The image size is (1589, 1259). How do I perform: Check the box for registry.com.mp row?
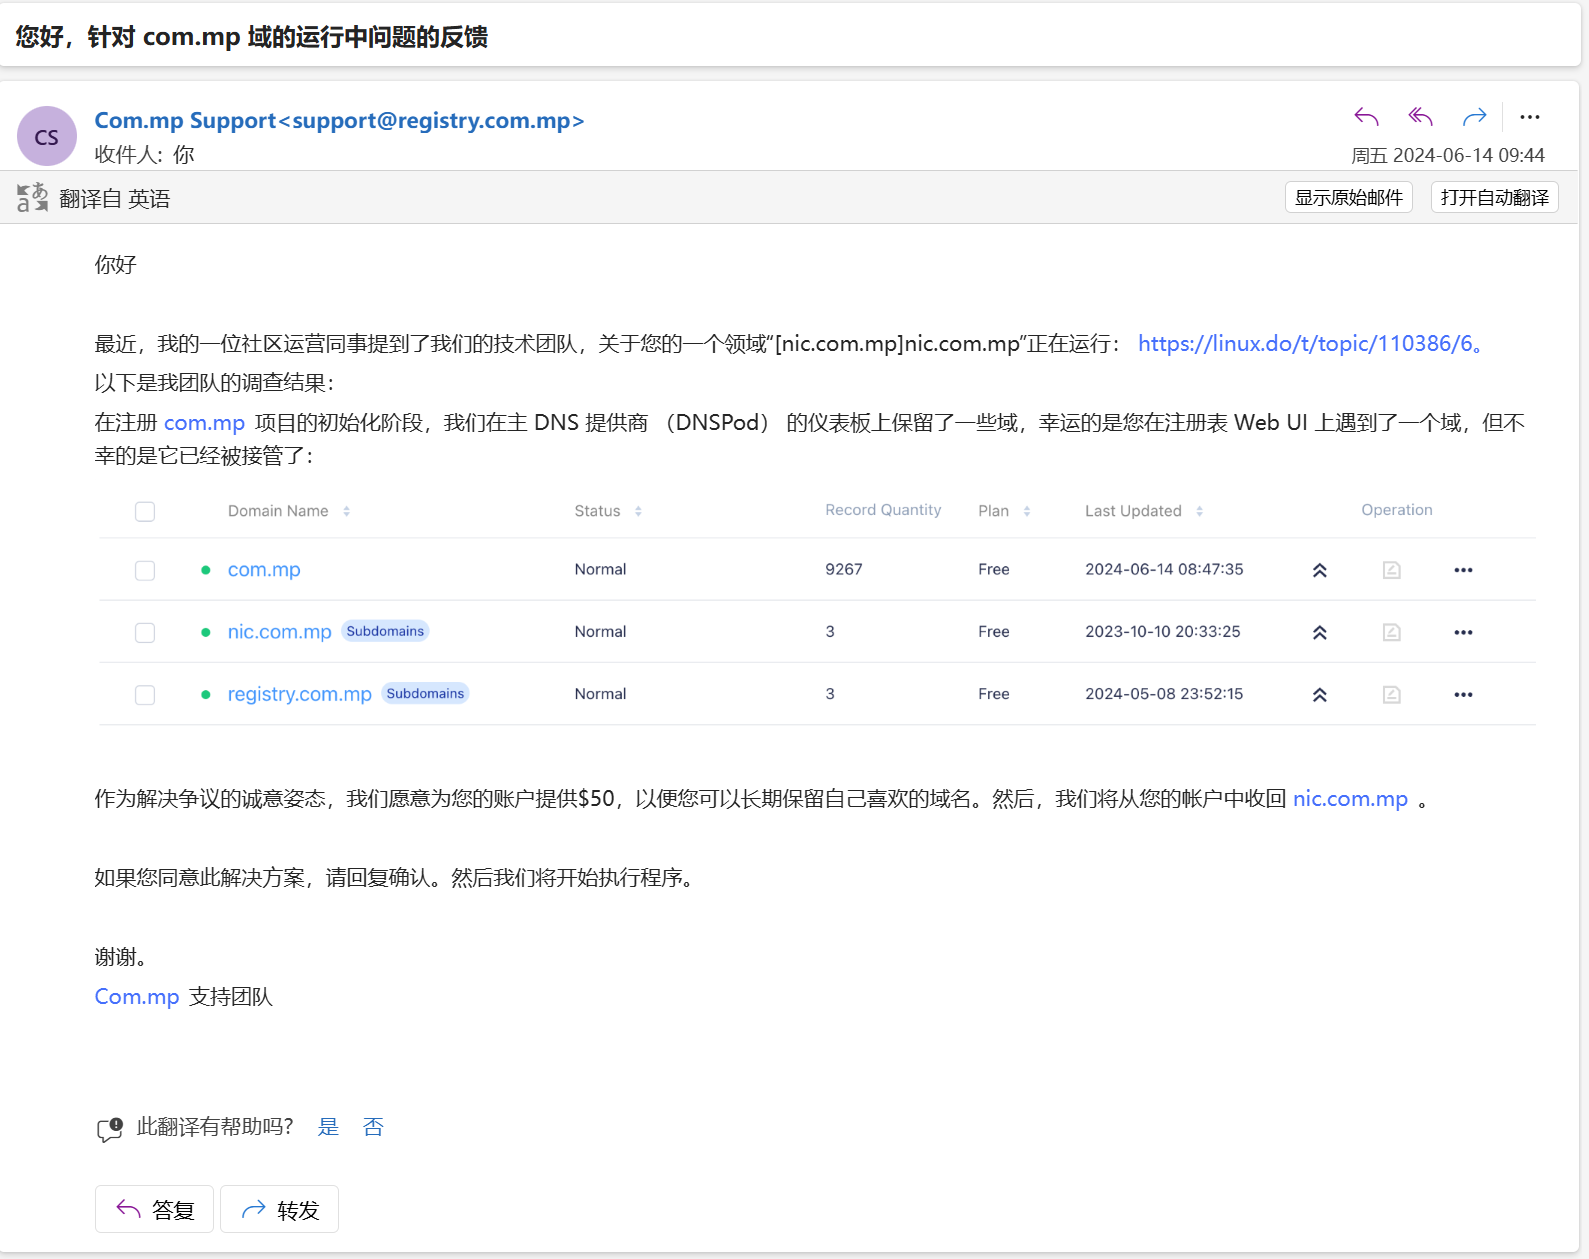[145, 694]
